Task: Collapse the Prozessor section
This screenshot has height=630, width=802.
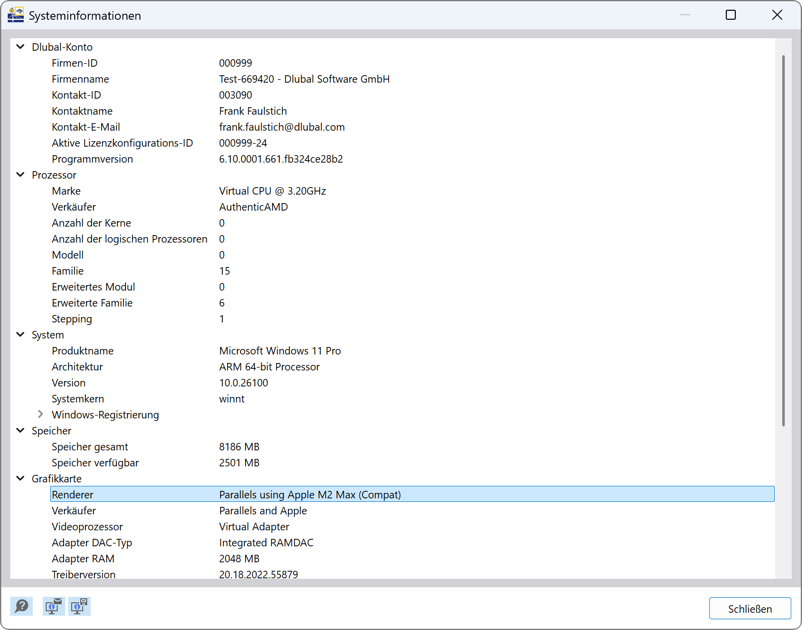Action: (18, 175)
